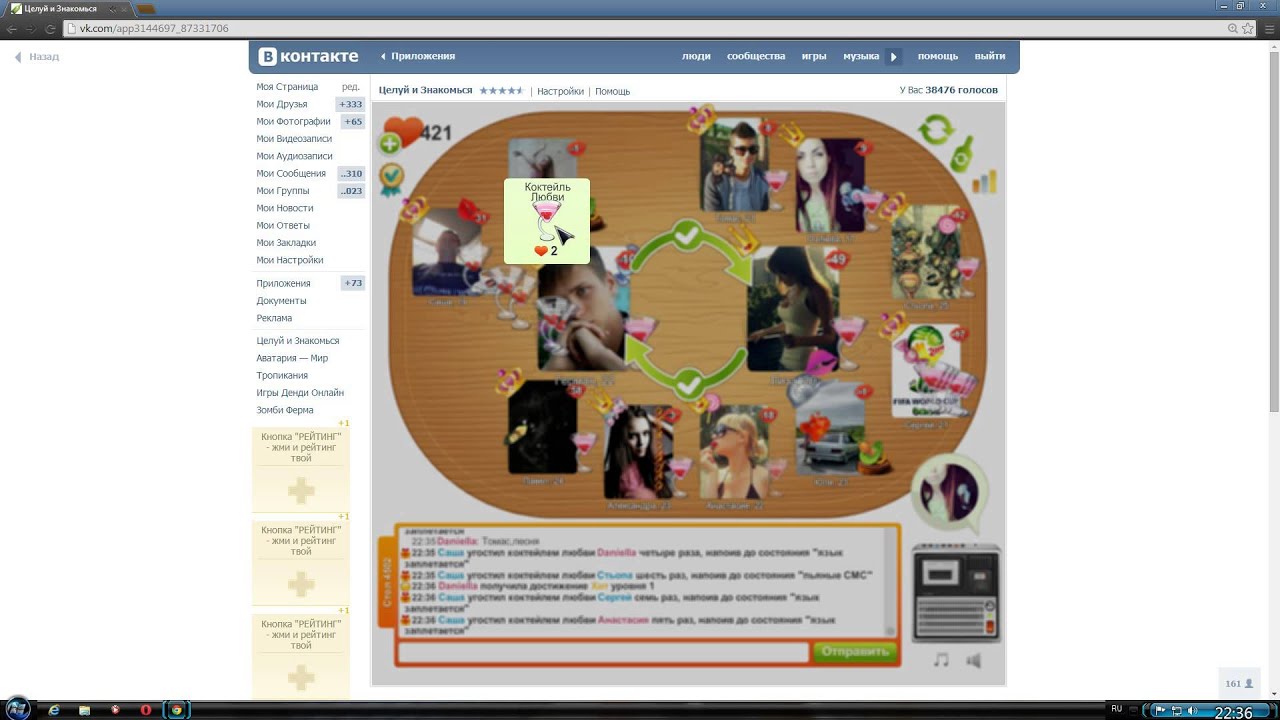Open app Настройки link

point(560,91)
